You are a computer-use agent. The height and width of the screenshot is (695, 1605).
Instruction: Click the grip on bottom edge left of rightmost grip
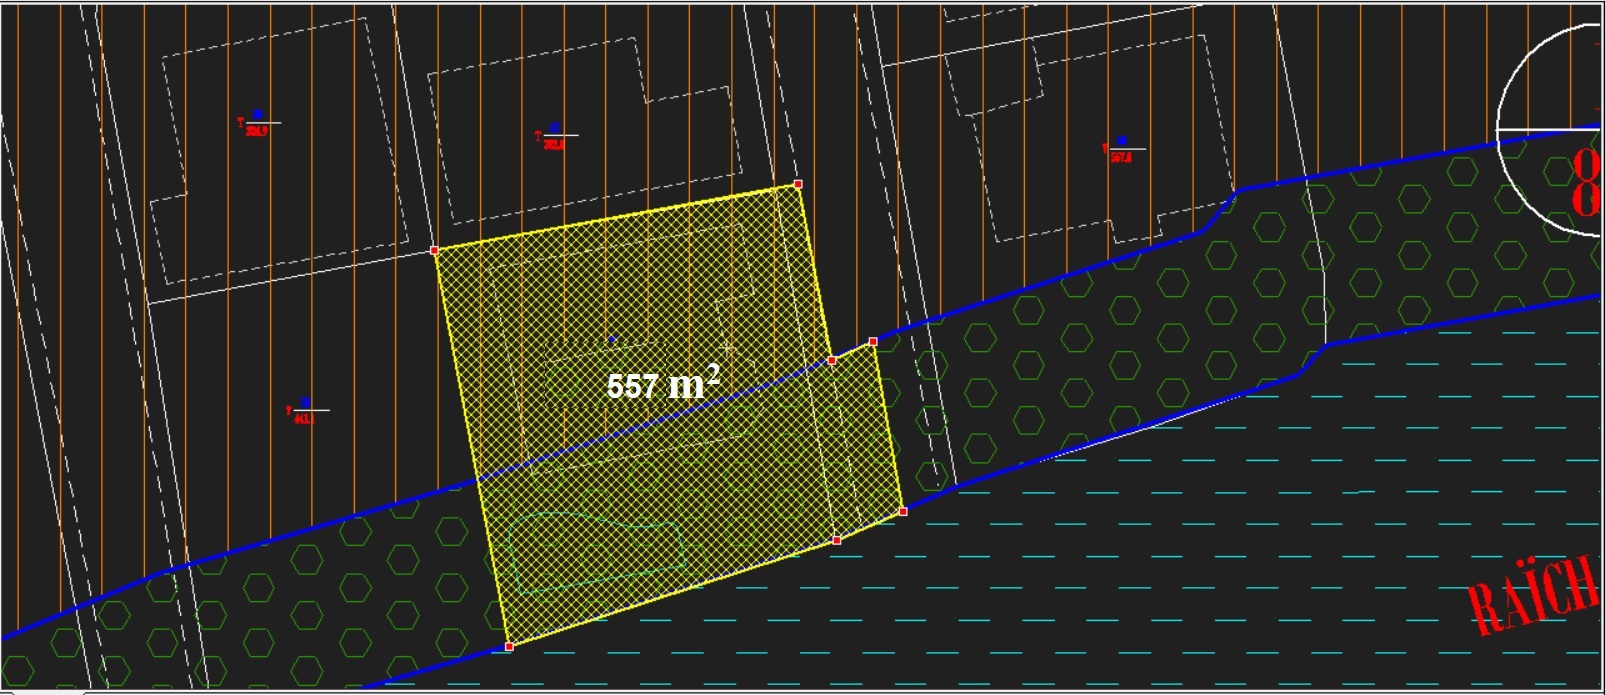[837, 540]
